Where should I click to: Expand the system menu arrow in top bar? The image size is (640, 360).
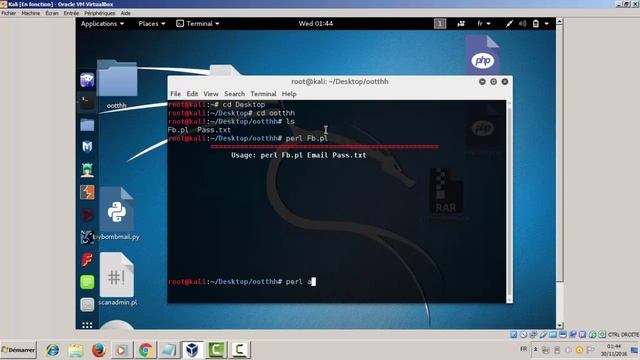(x=547, y=24)
